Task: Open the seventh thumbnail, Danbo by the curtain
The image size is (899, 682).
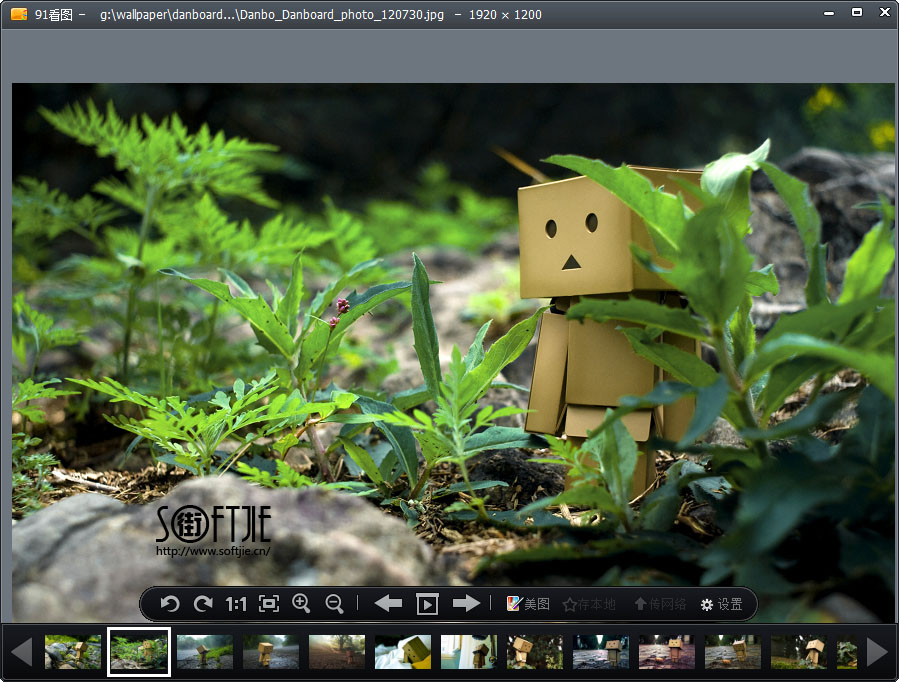Action: tap(468, 652)
